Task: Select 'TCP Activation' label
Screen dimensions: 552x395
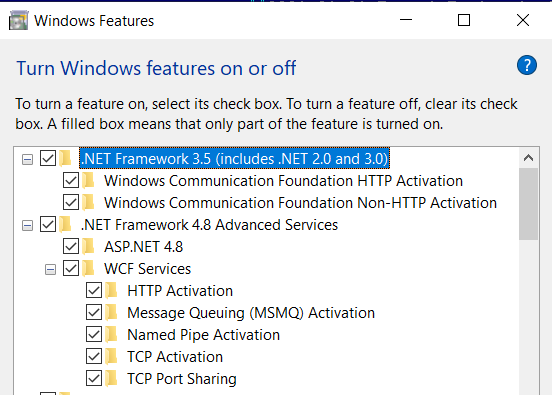Action: (175, 357)
